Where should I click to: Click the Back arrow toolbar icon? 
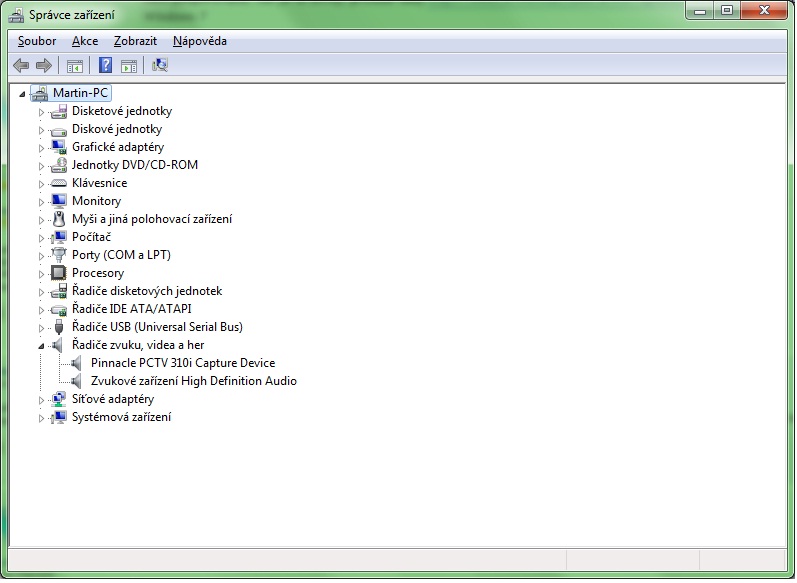[21, 66]
